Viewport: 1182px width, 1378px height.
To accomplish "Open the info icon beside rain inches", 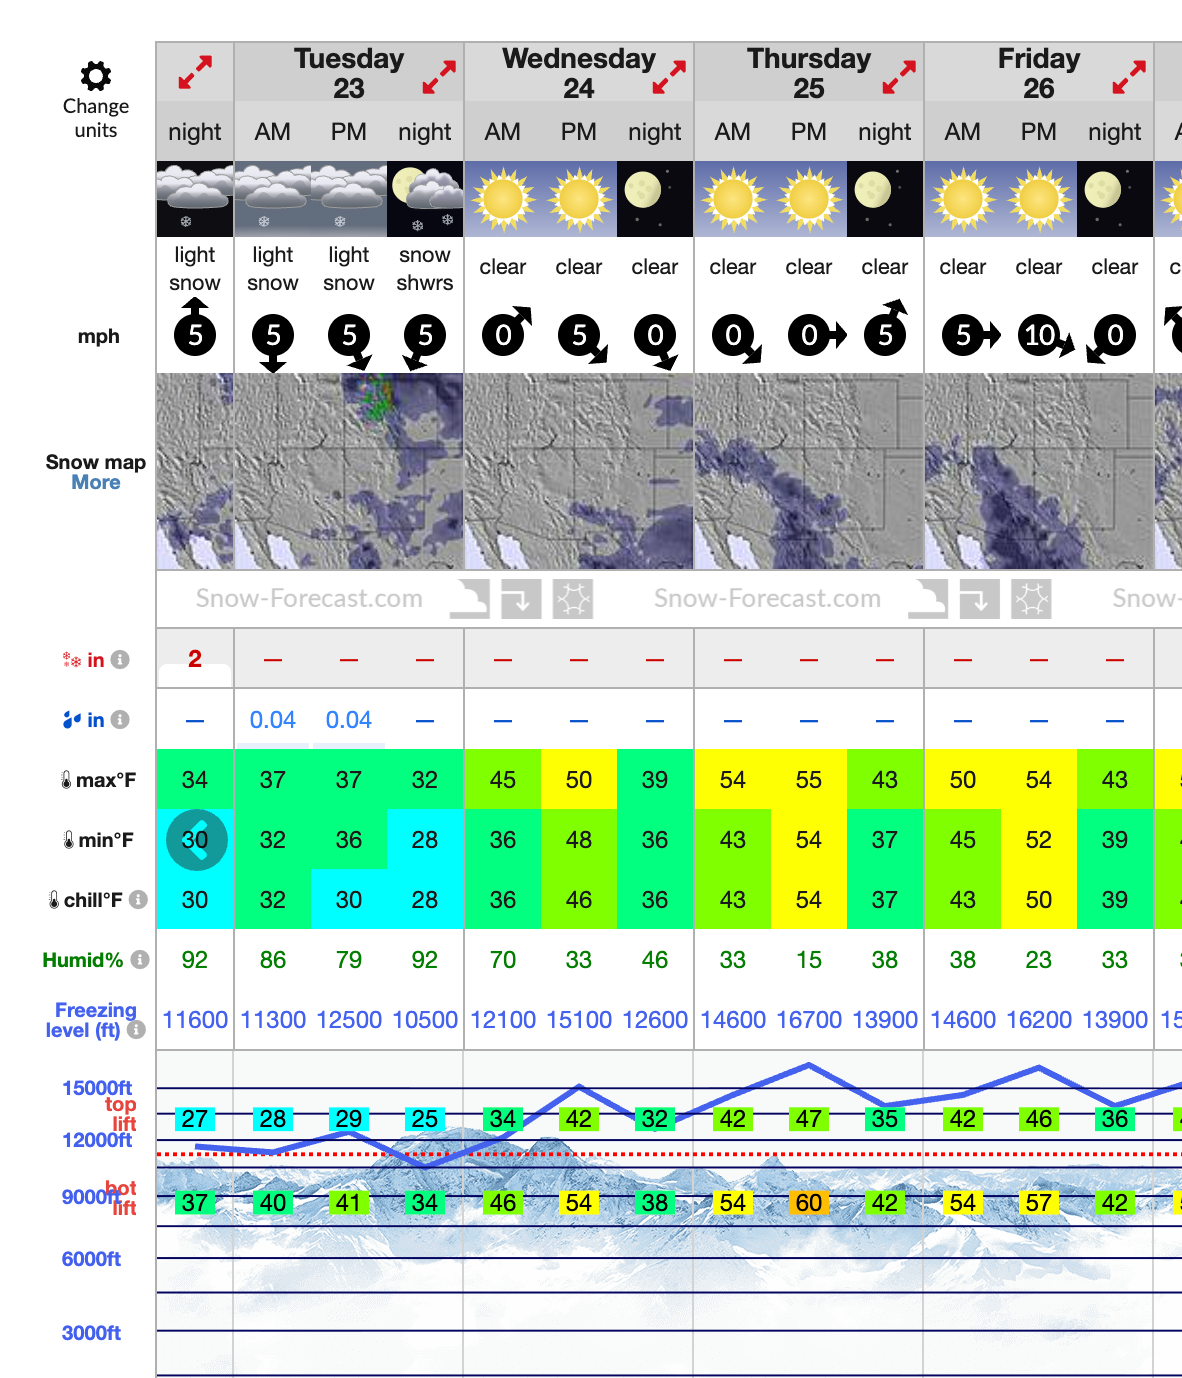I will (120, 720).
